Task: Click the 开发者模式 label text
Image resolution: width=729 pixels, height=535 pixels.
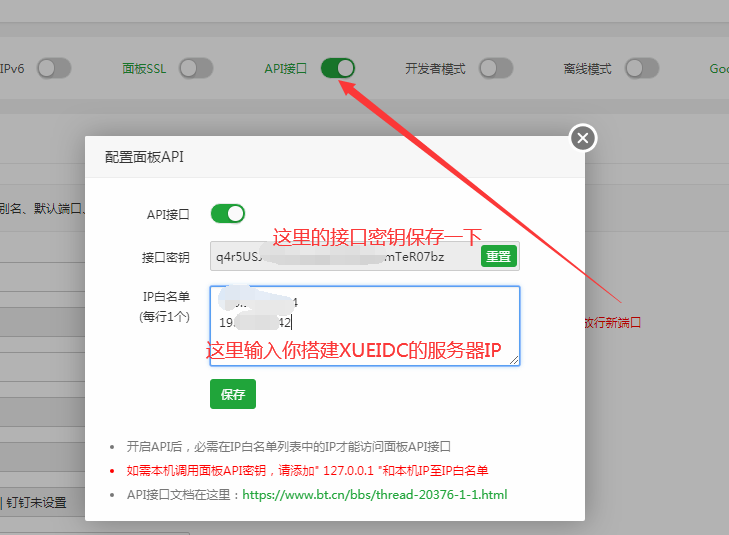Action: (435, 69)
